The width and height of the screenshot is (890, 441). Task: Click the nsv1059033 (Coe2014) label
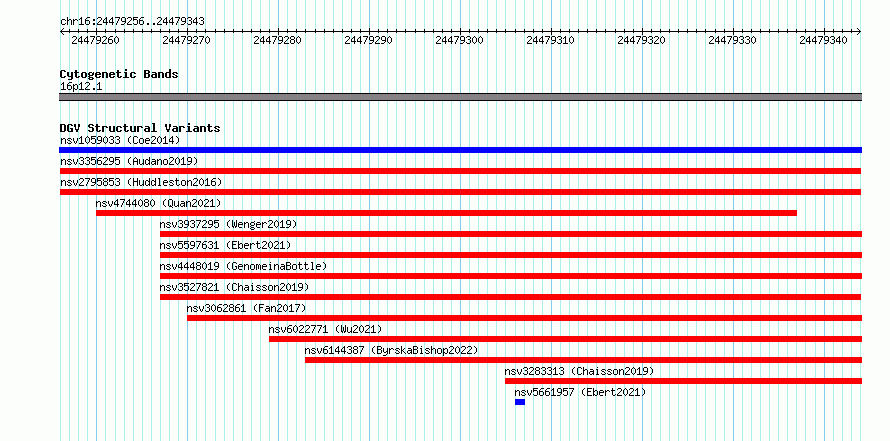point(120,140)
